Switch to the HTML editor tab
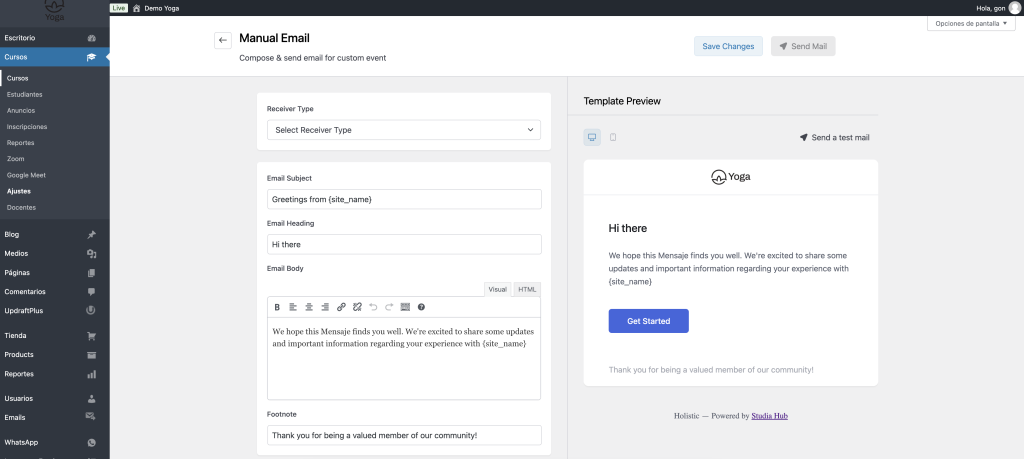Image resolution: width=1024 pixels, height=459 pixels. (527, 289)
